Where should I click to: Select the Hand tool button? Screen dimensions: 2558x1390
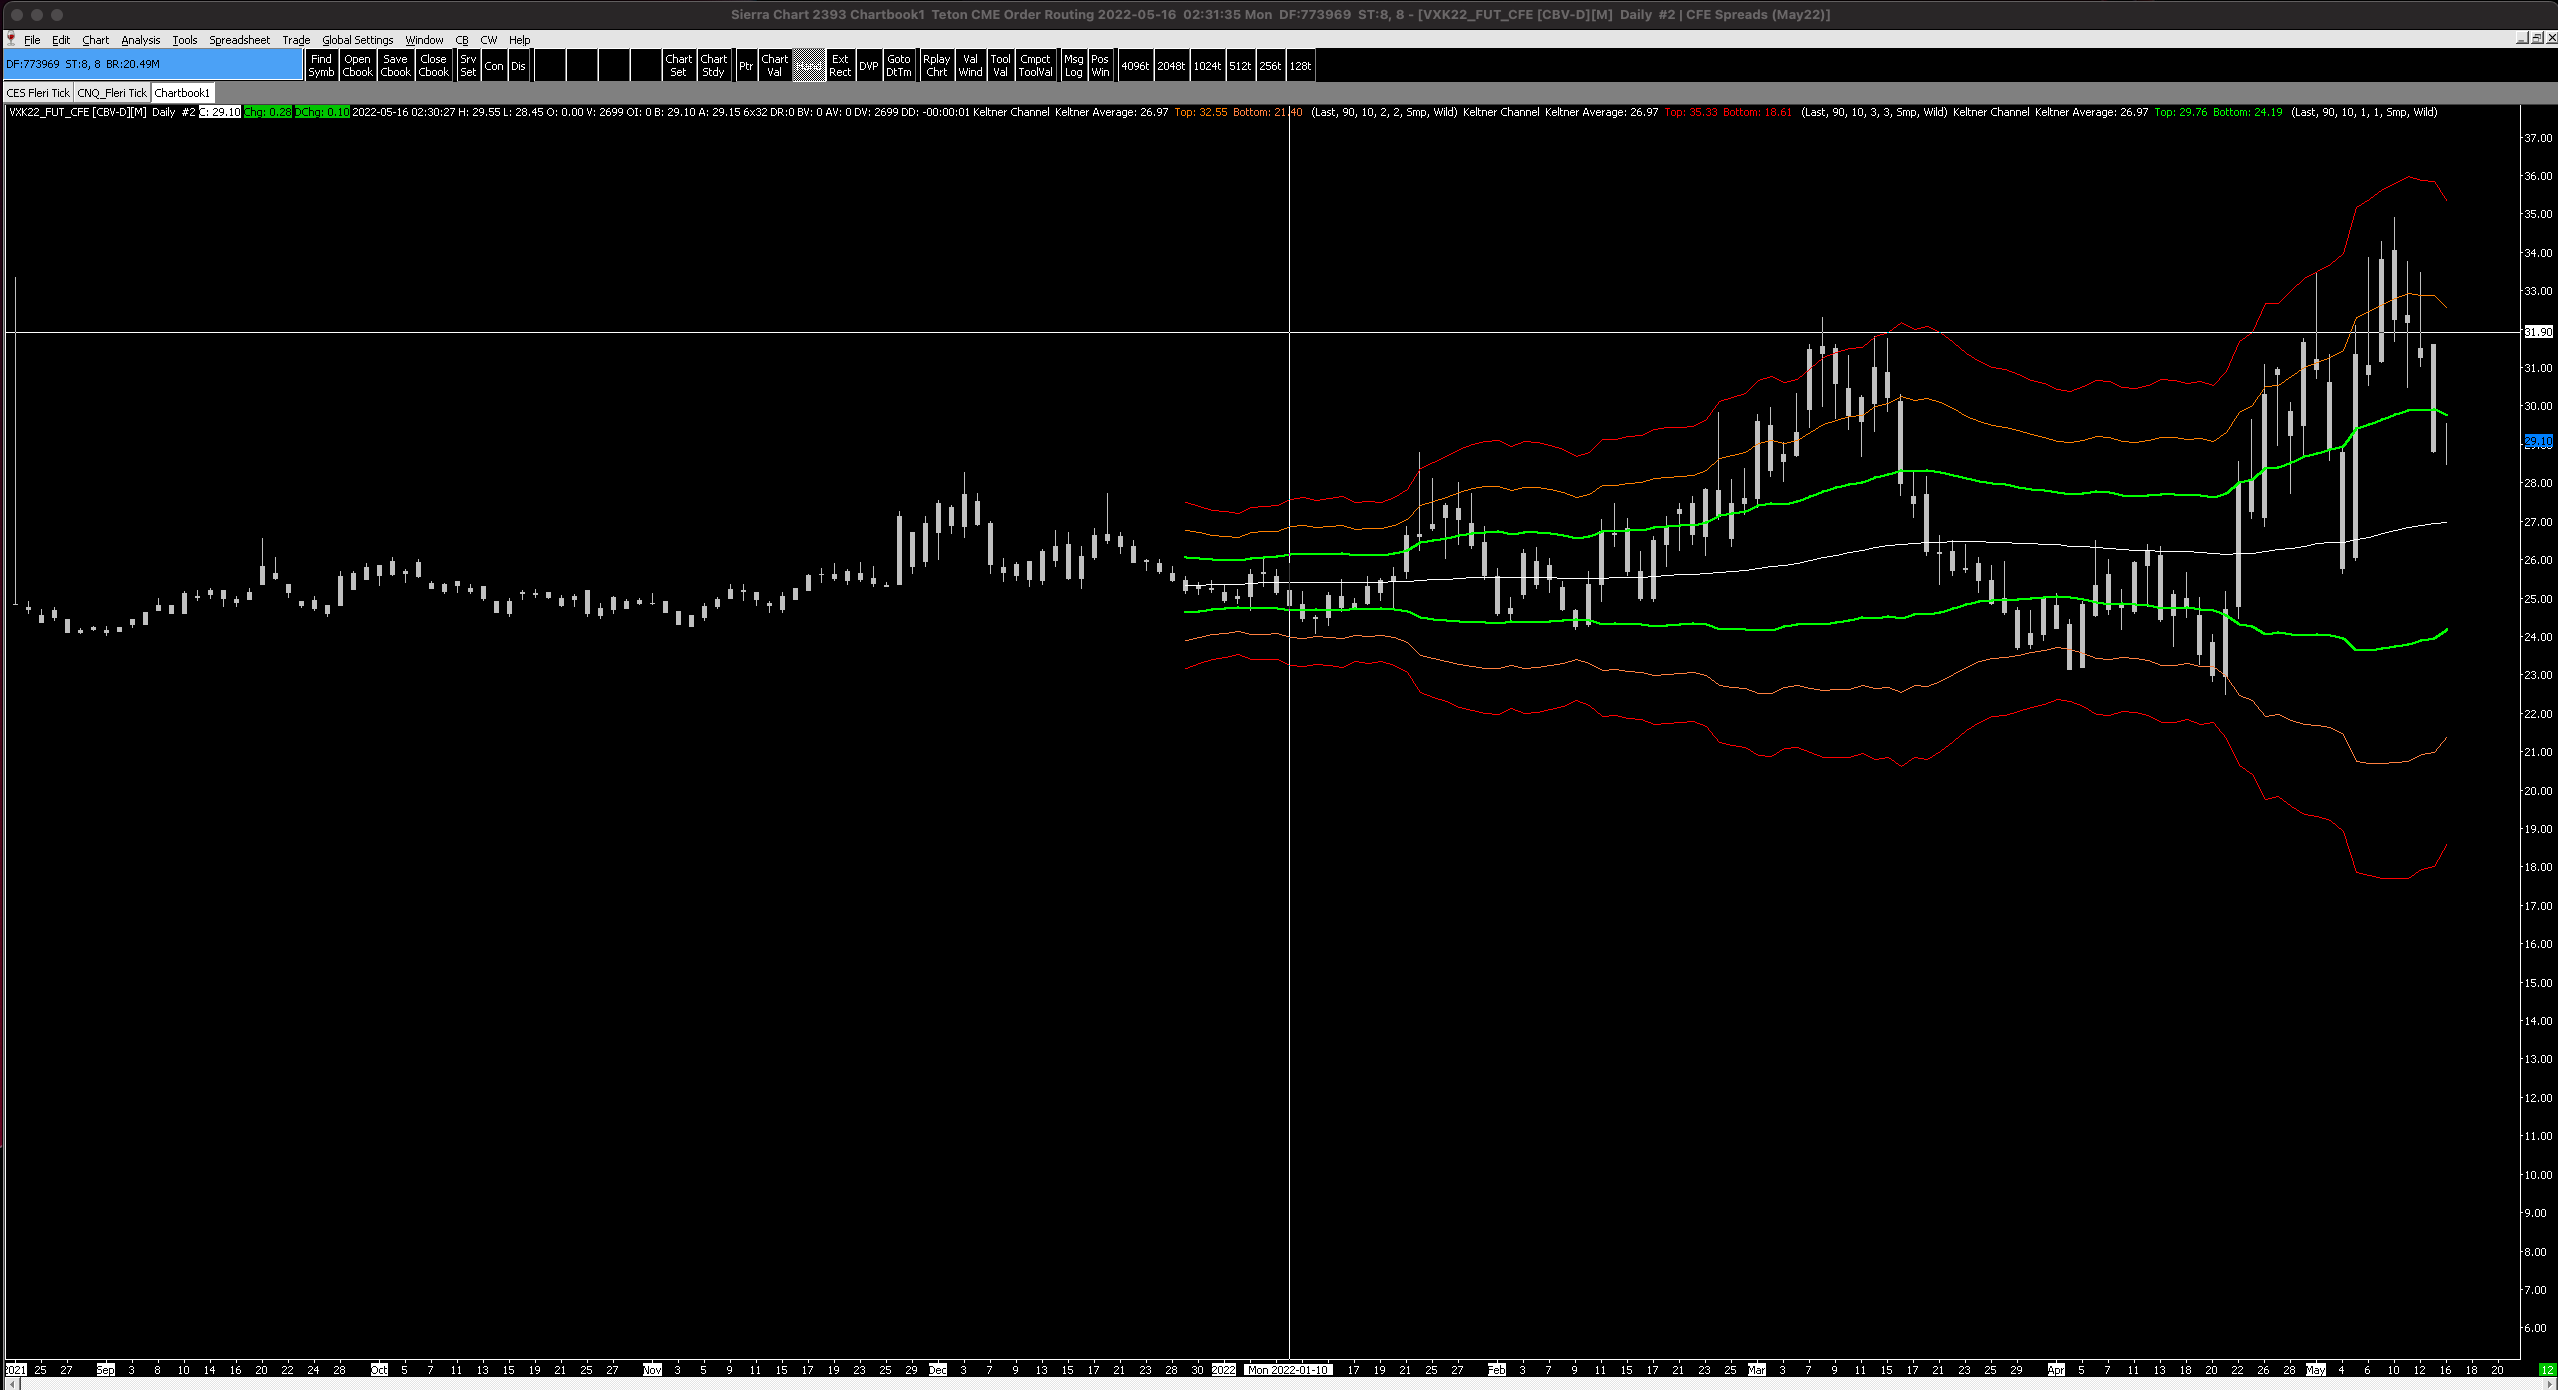coord(808,66)
